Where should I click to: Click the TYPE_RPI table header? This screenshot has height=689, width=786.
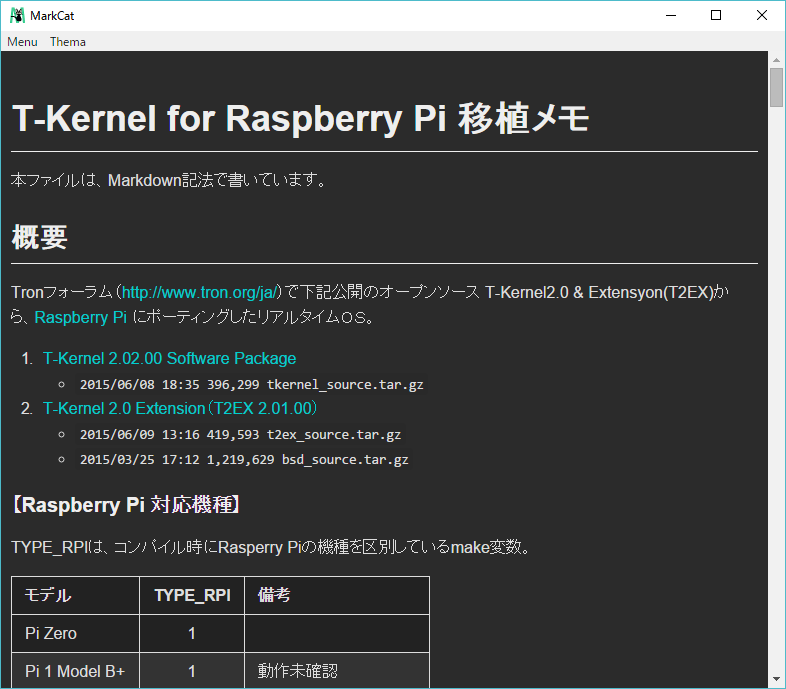[x=192, y=595]
